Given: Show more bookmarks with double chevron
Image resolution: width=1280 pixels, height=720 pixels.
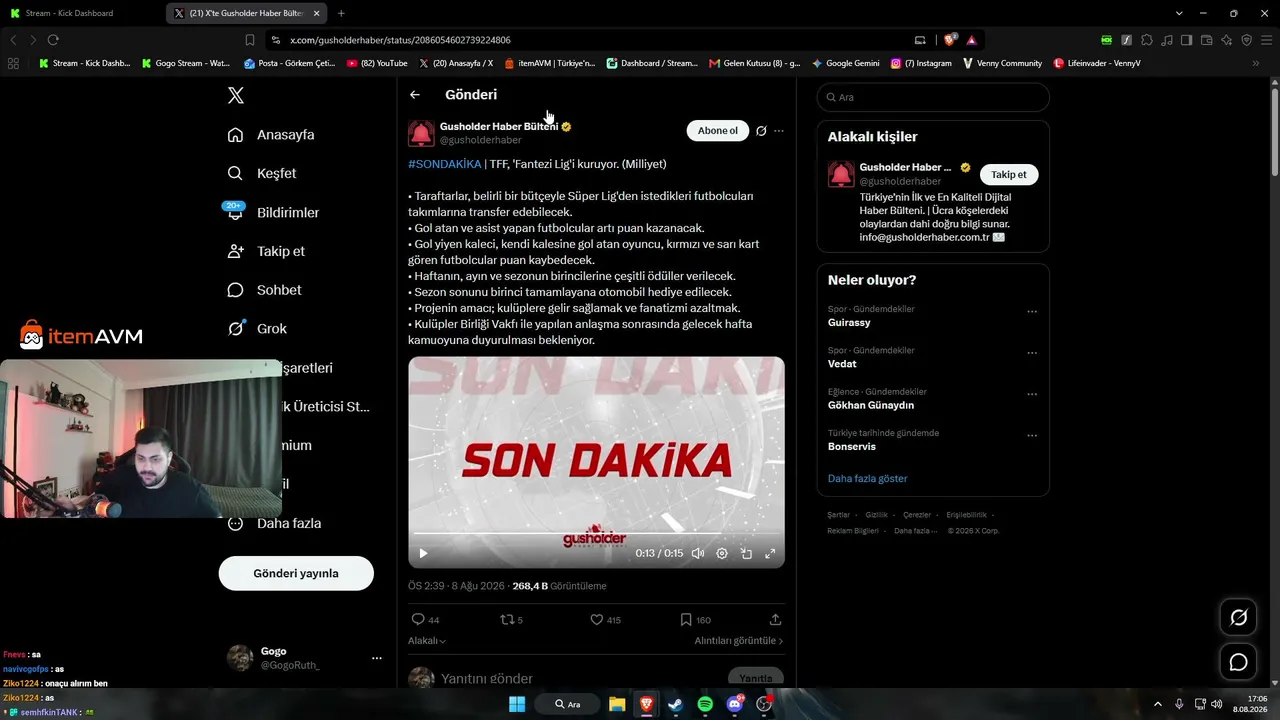Looking at the screenshot, I should coord(1256,63).
